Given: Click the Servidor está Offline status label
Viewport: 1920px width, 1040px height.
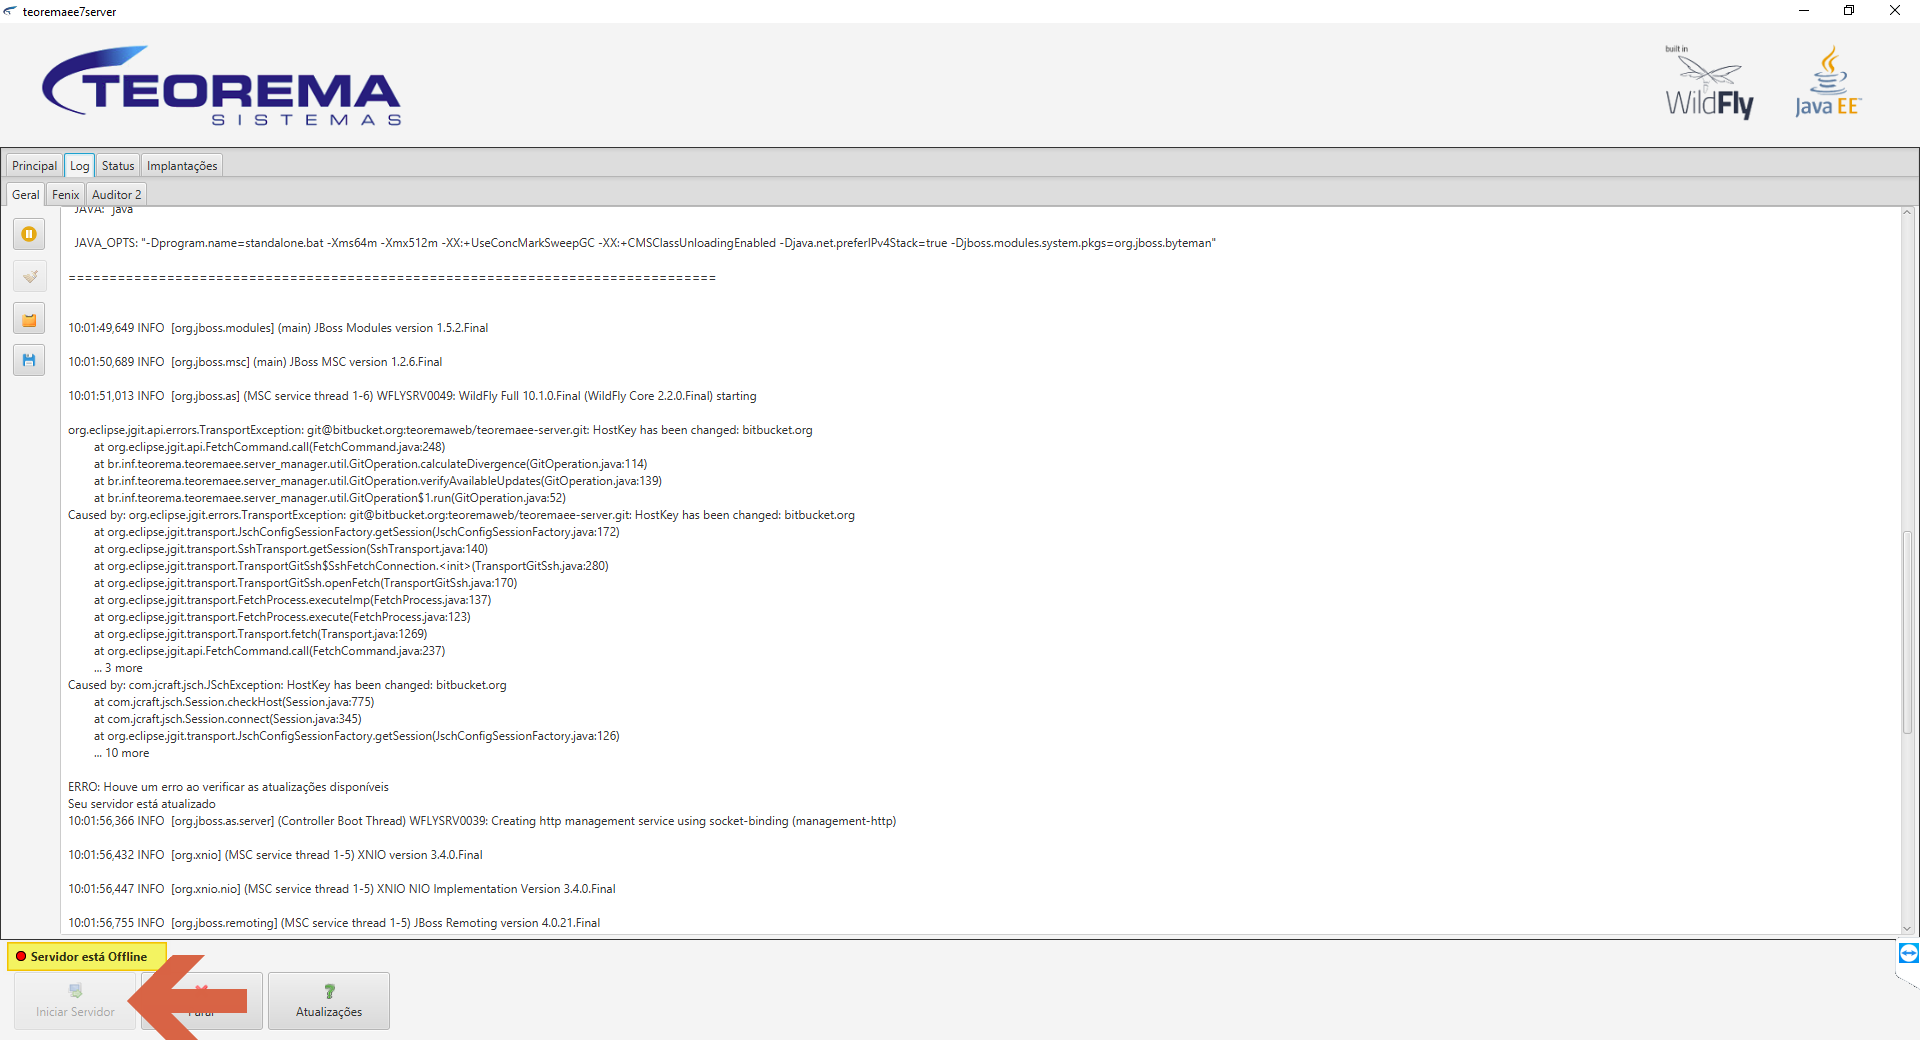Looking at the screenshot, I should tap(88, 957).
